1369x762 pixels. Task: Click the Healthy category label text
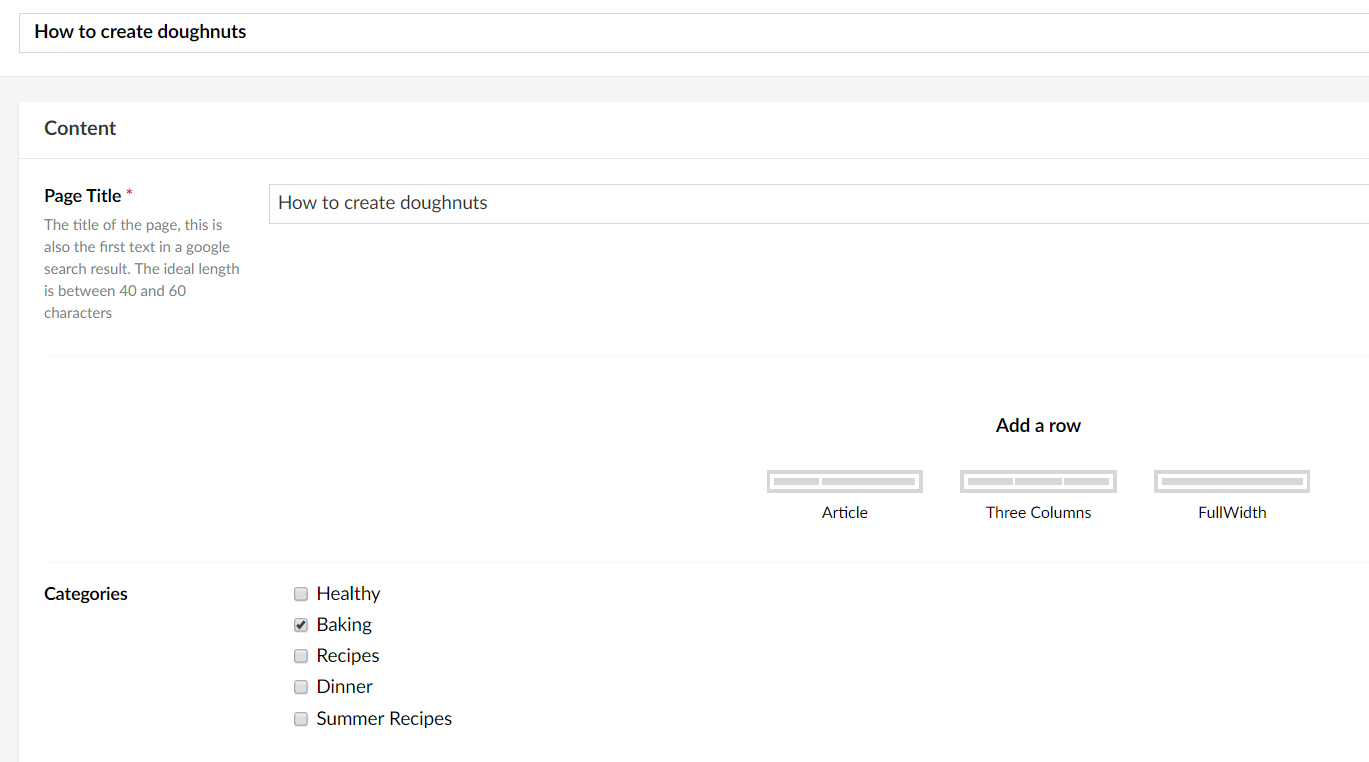[x=348, y=593]
